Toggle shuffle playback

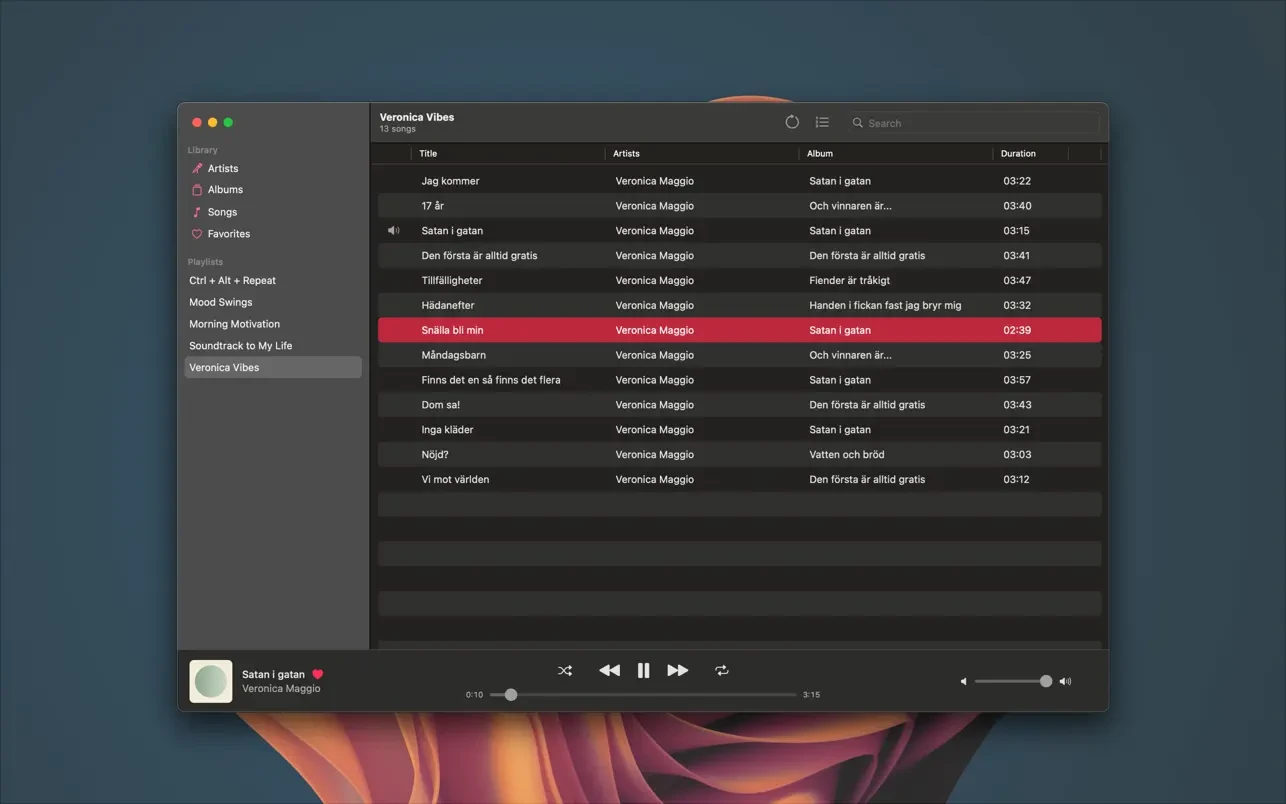[565, 671]
